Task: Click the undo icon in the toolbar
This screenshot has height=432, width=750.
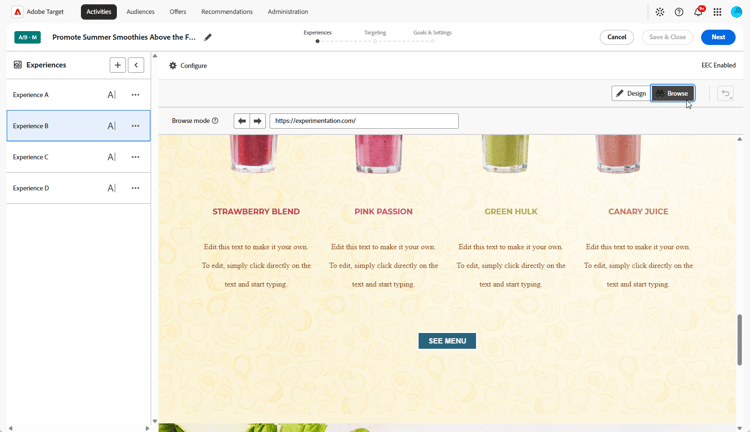Action: pos(726,93)
